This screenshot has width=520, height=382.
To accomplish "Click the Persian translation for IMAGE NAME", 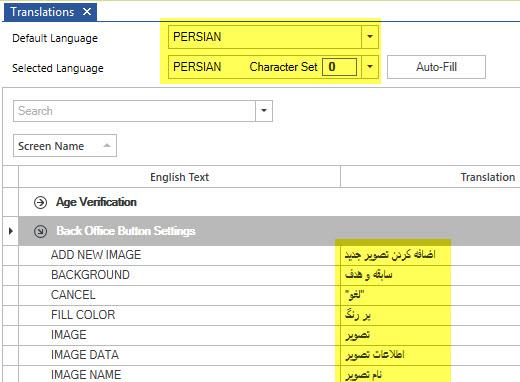I will coord(364,375).
